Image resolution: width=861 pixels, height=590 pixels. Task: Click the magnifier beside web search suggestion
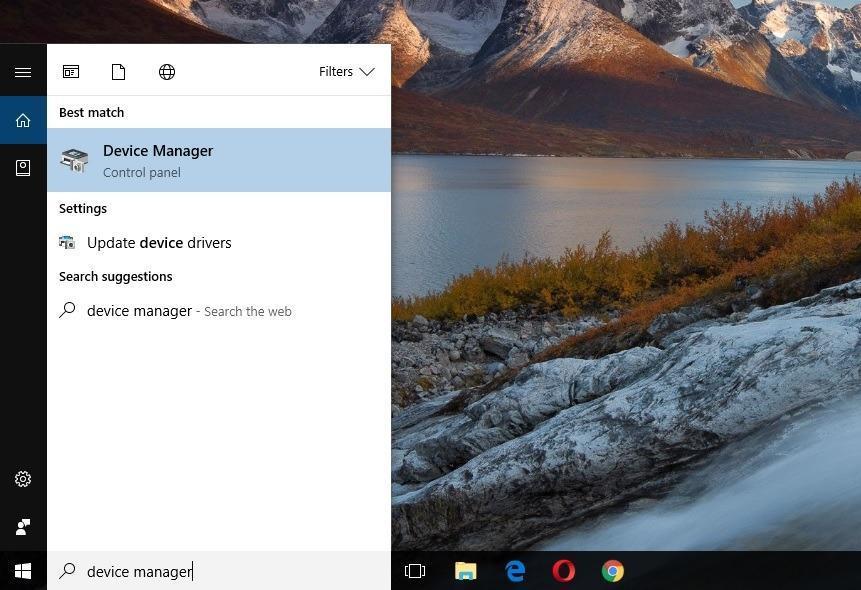67,310
